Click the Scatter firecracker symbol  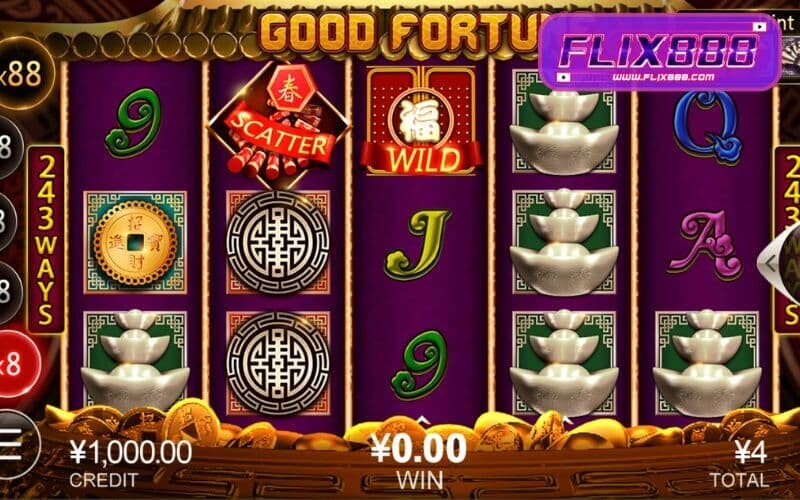pyautogui.click(x=278, y=123)
